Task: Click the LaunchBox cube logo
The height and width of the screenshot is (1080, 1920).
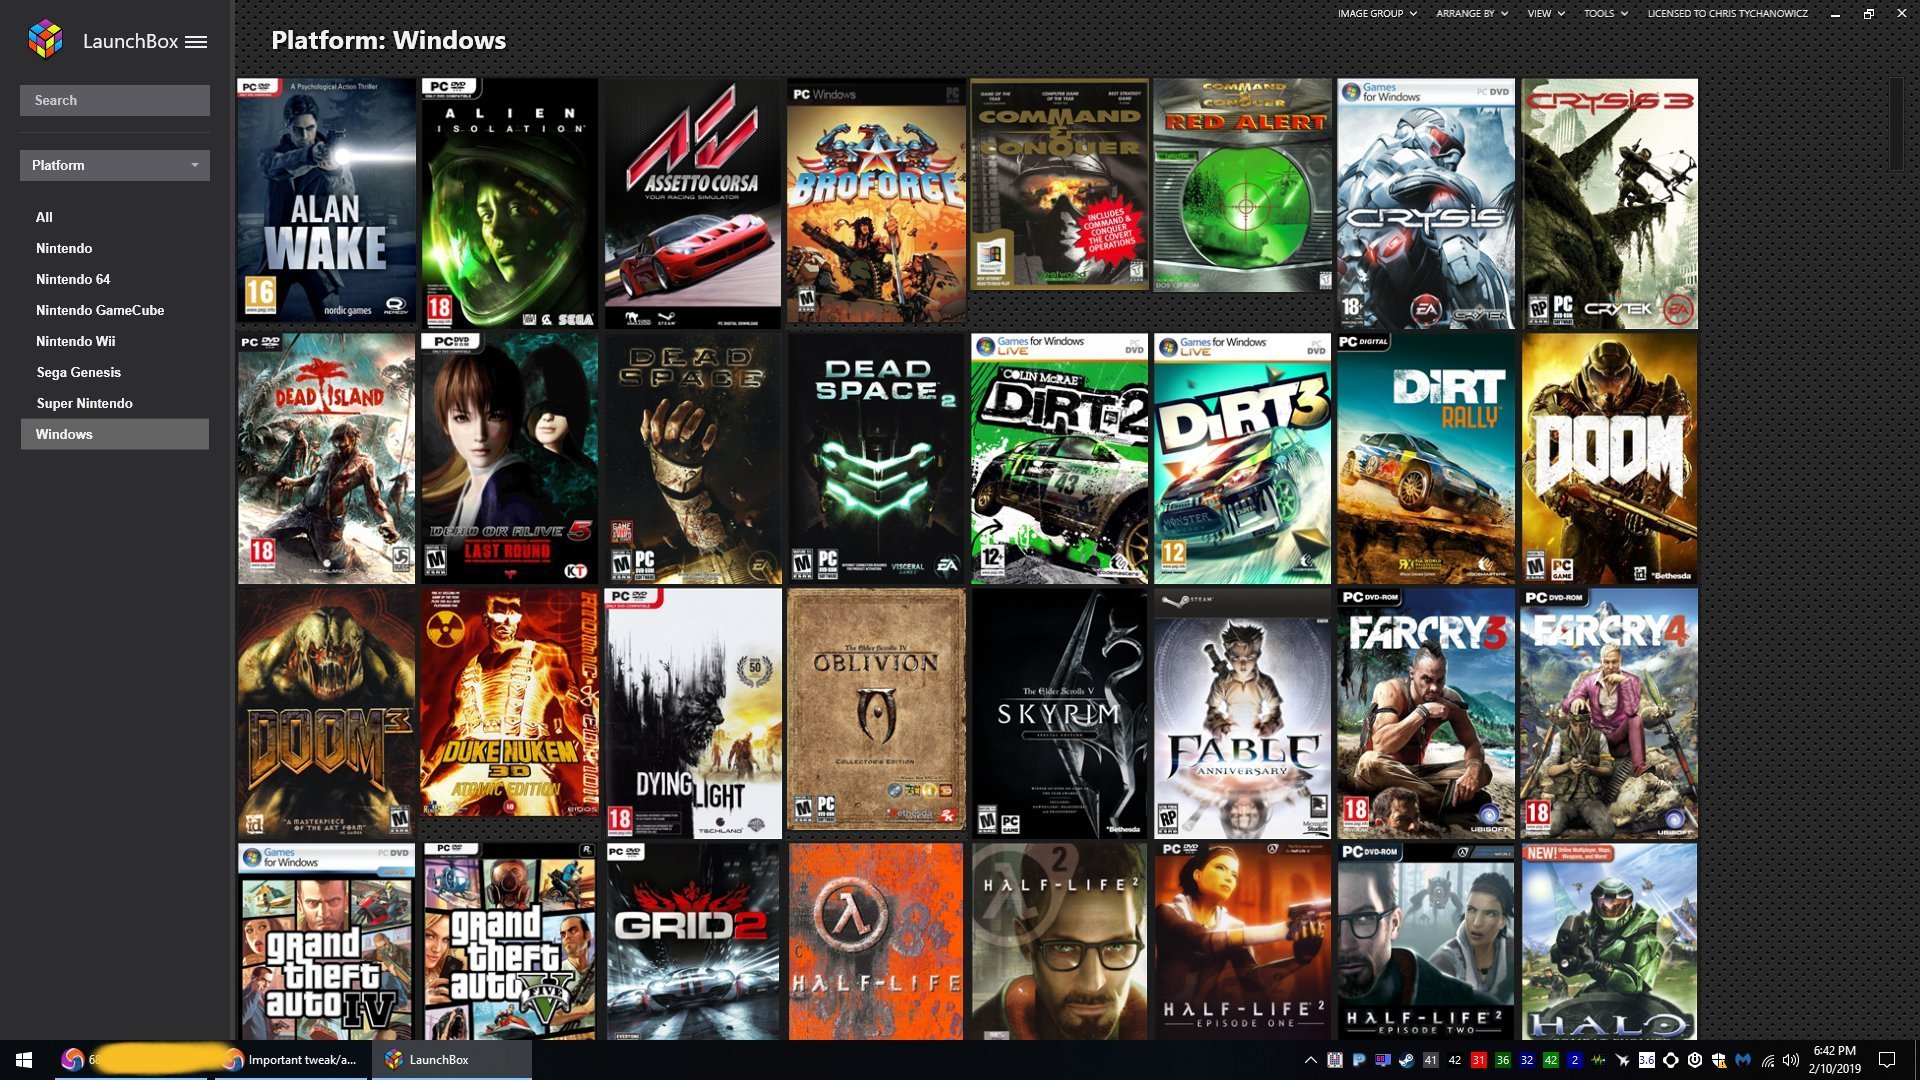Action: (x=45, y=40)
